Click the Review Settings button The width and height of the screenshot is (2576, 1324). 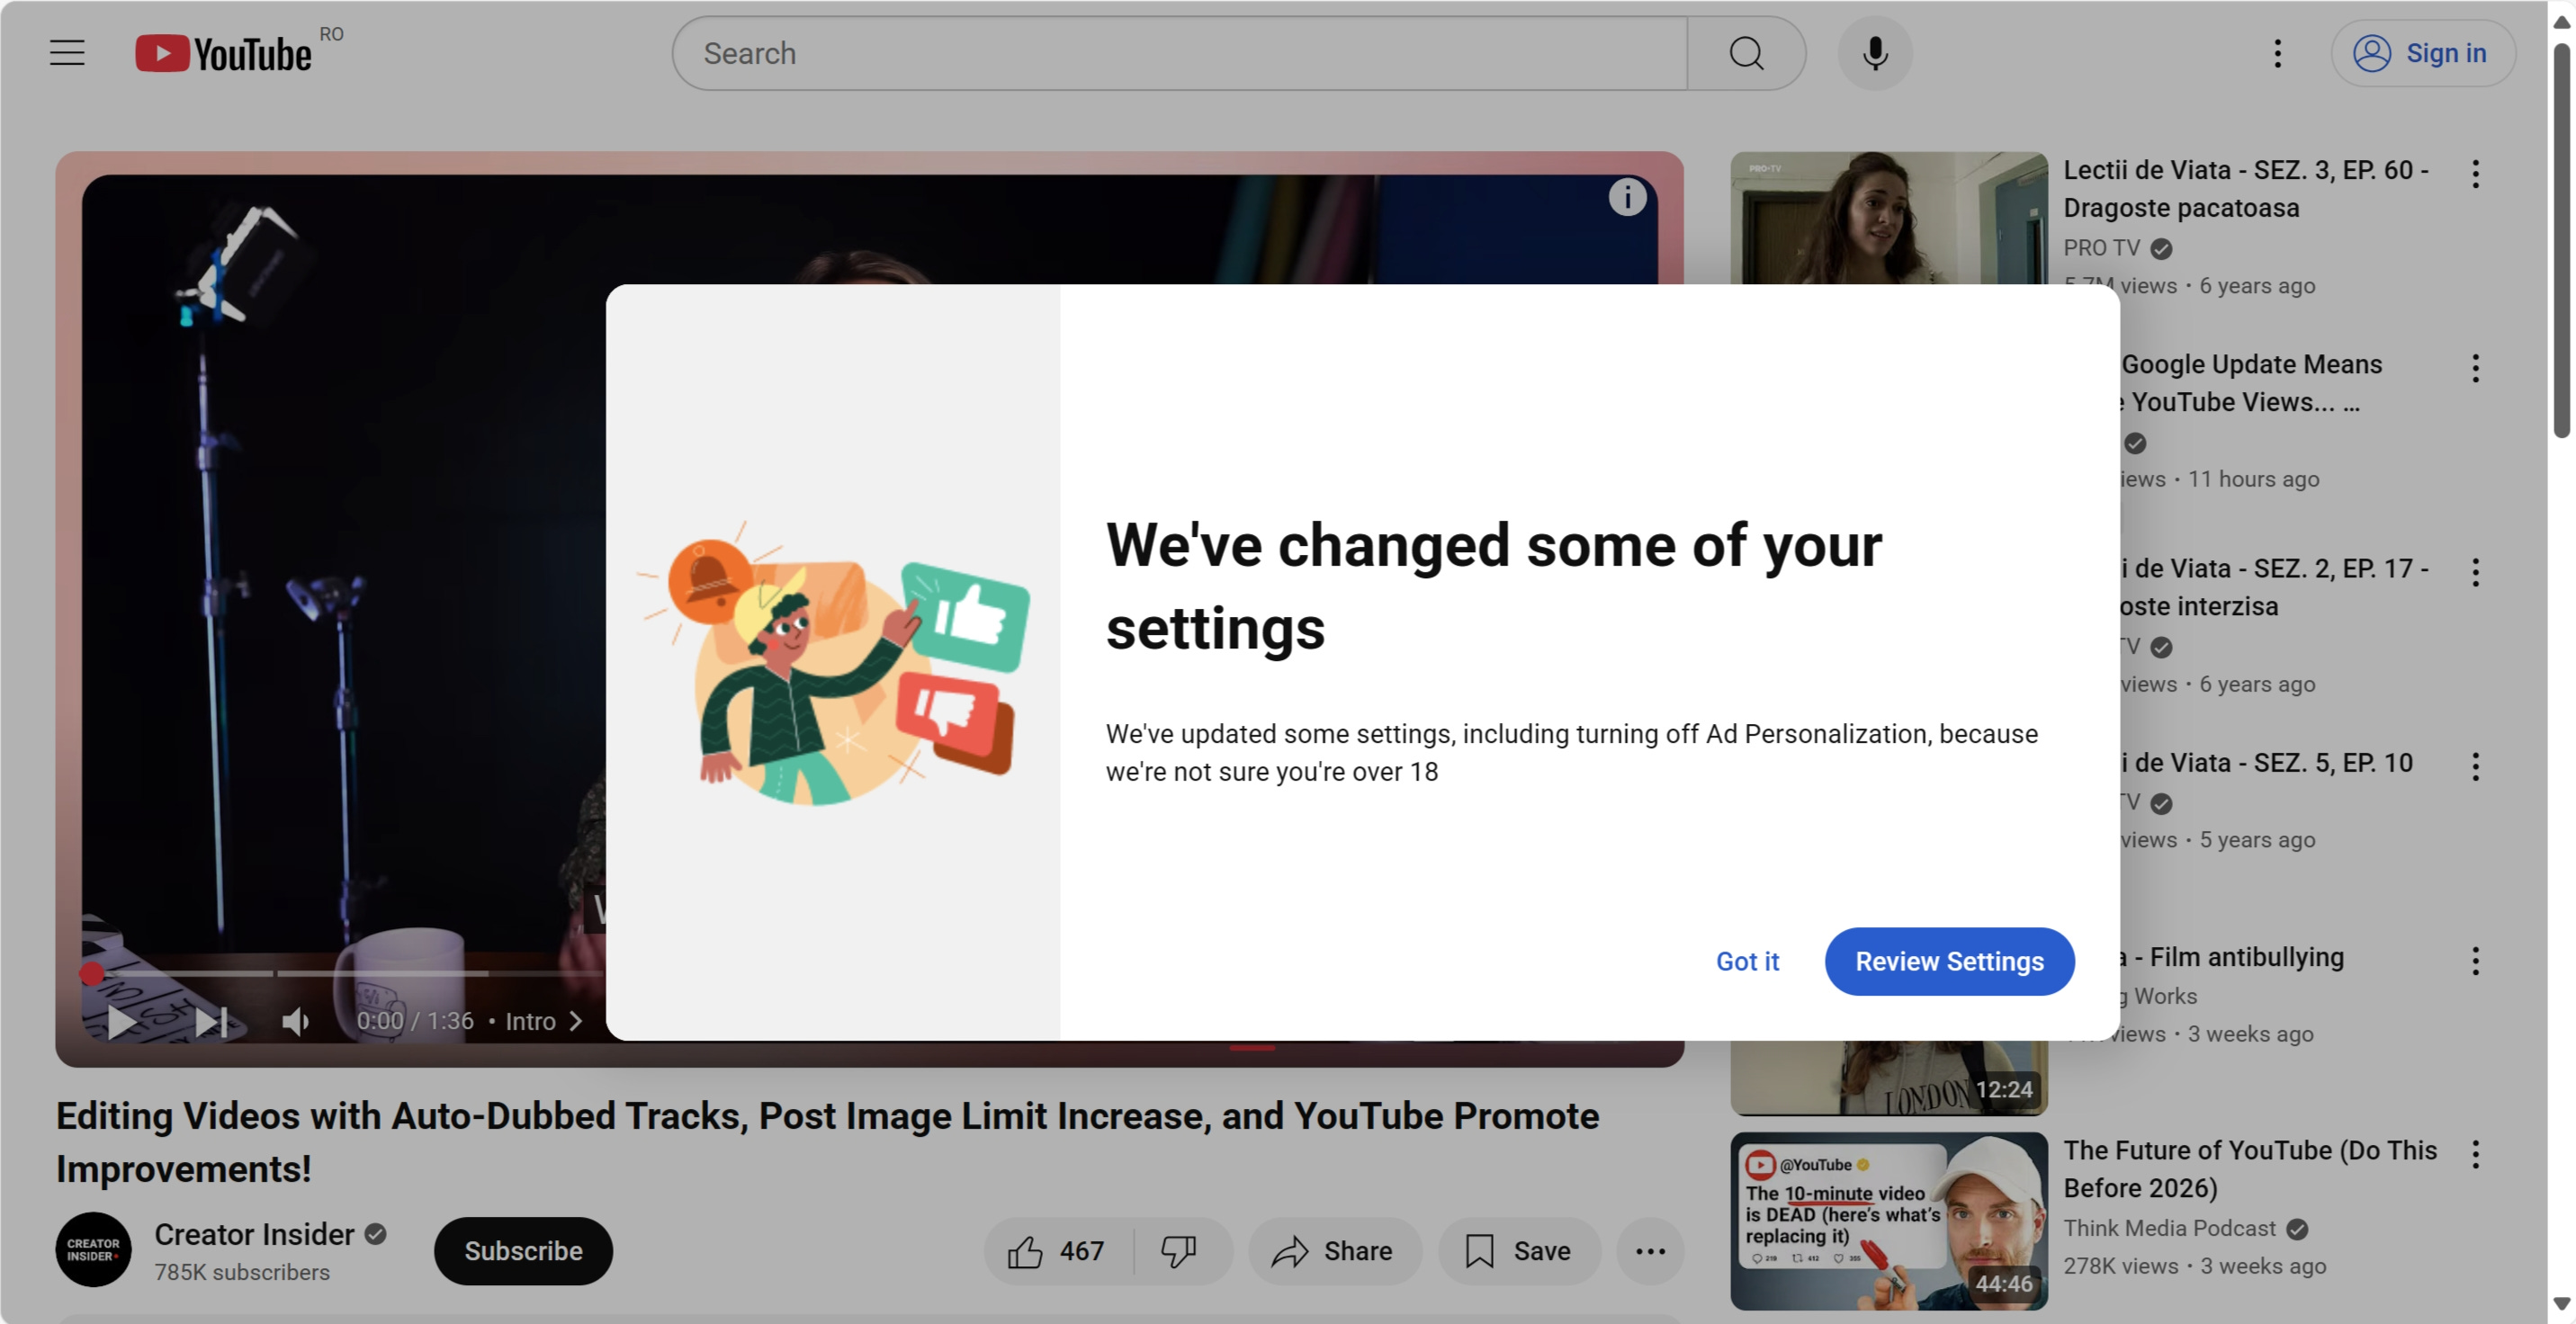1949,961
